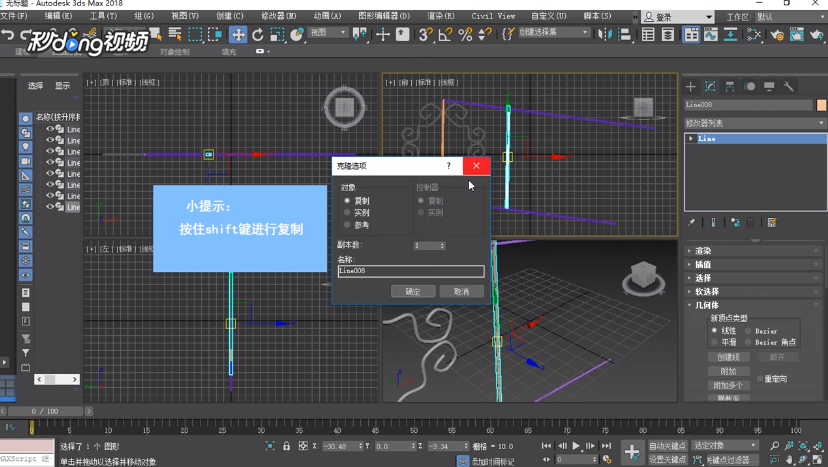Expand the 软选择 rollout
Viewport: 828px width, 467px height.
753,292
